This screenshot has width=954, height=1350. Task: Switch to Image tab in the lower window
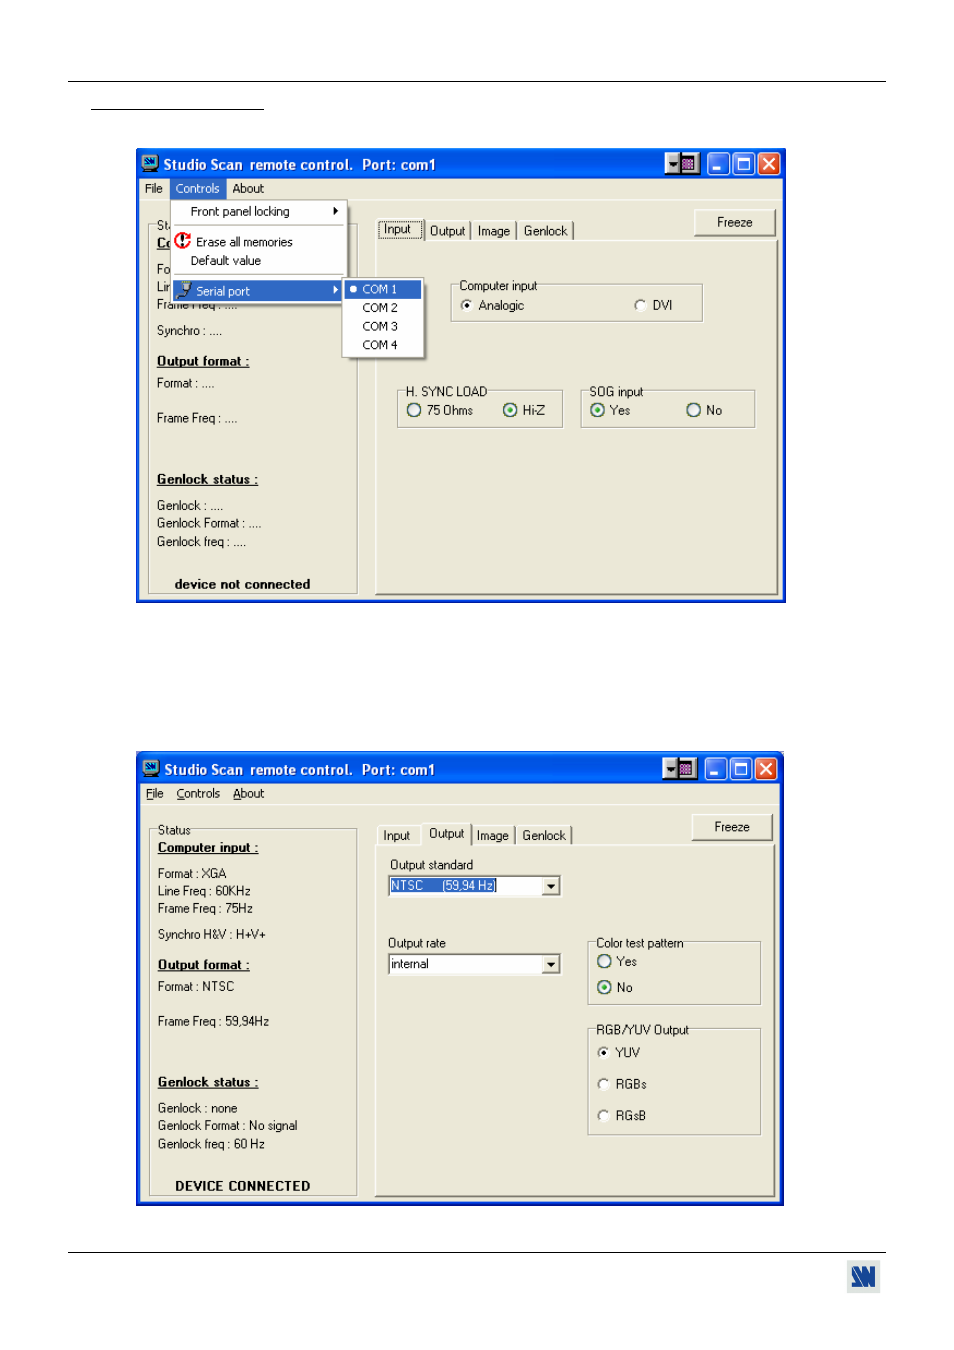(493, 835)
